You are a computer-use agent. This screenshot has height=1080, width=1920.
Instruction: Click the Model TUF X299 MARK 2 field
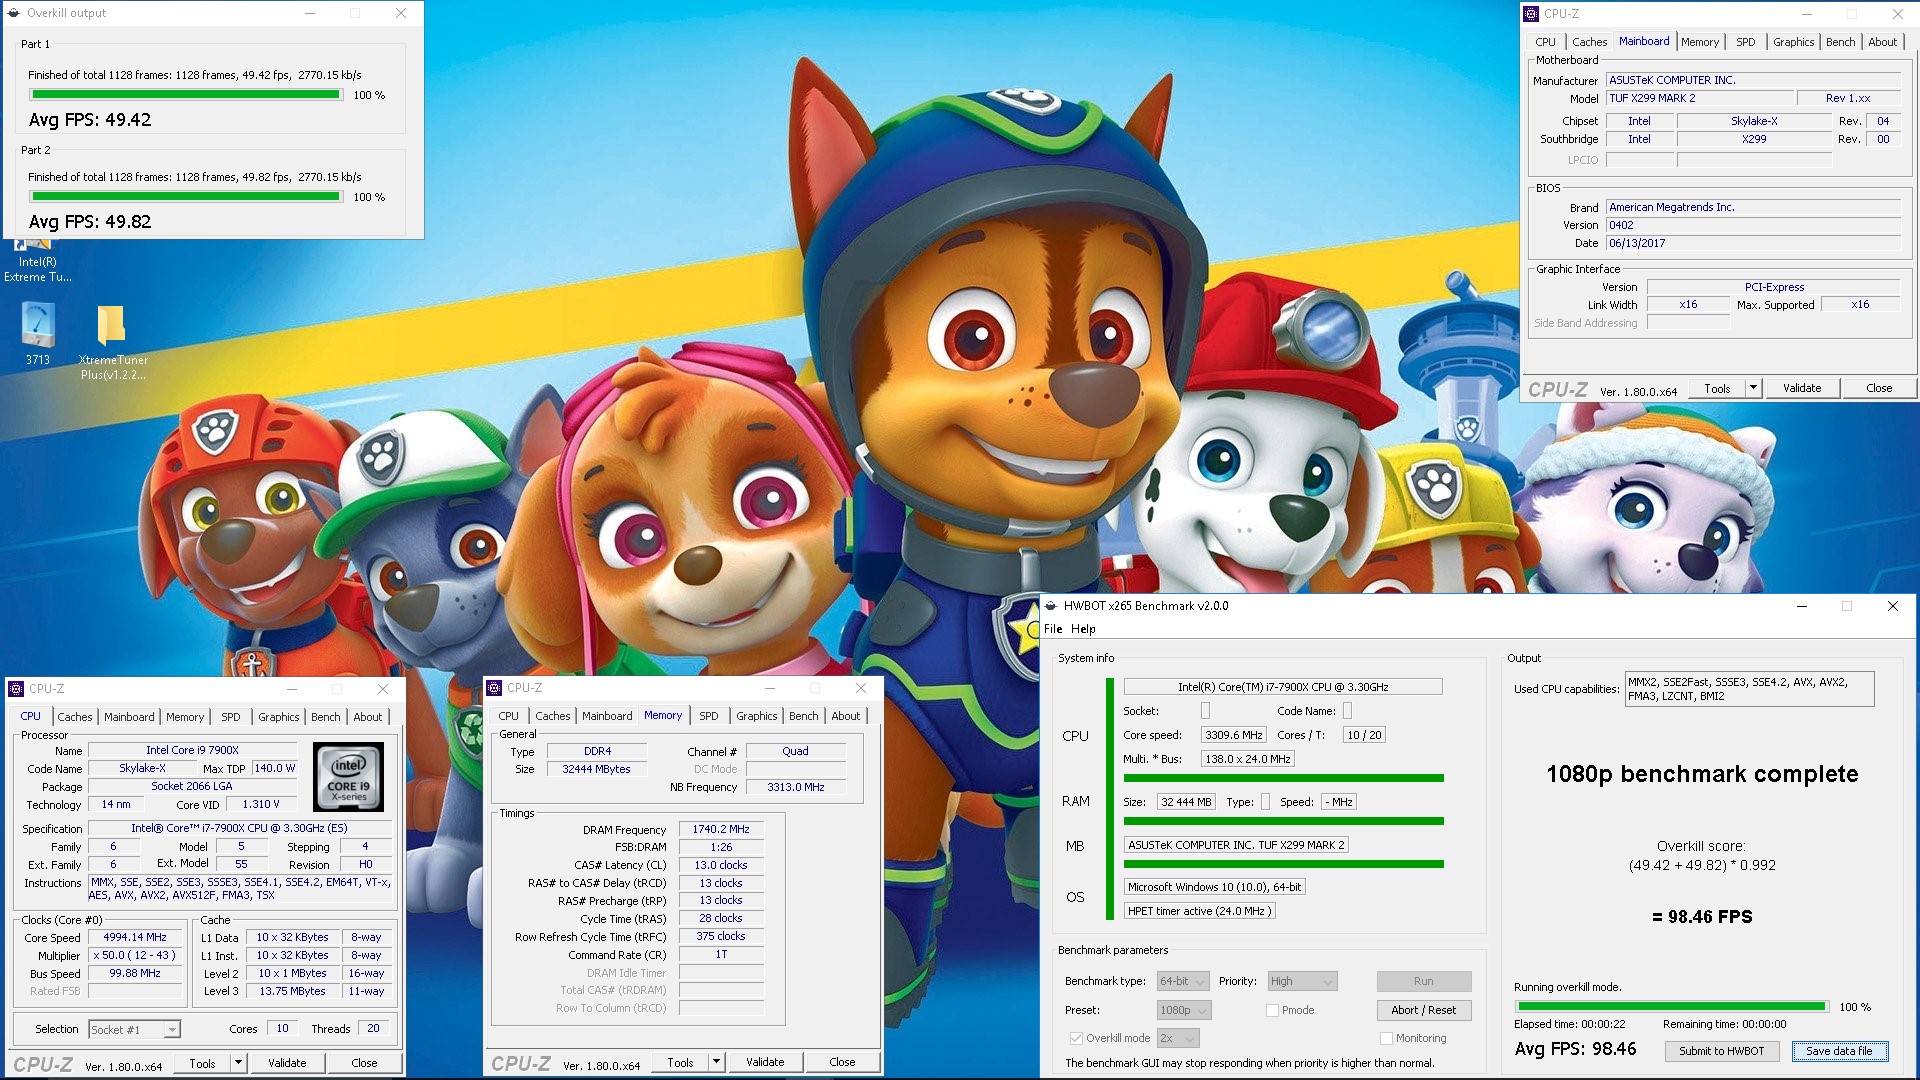pyautogui.click(x=1698, y=98)
